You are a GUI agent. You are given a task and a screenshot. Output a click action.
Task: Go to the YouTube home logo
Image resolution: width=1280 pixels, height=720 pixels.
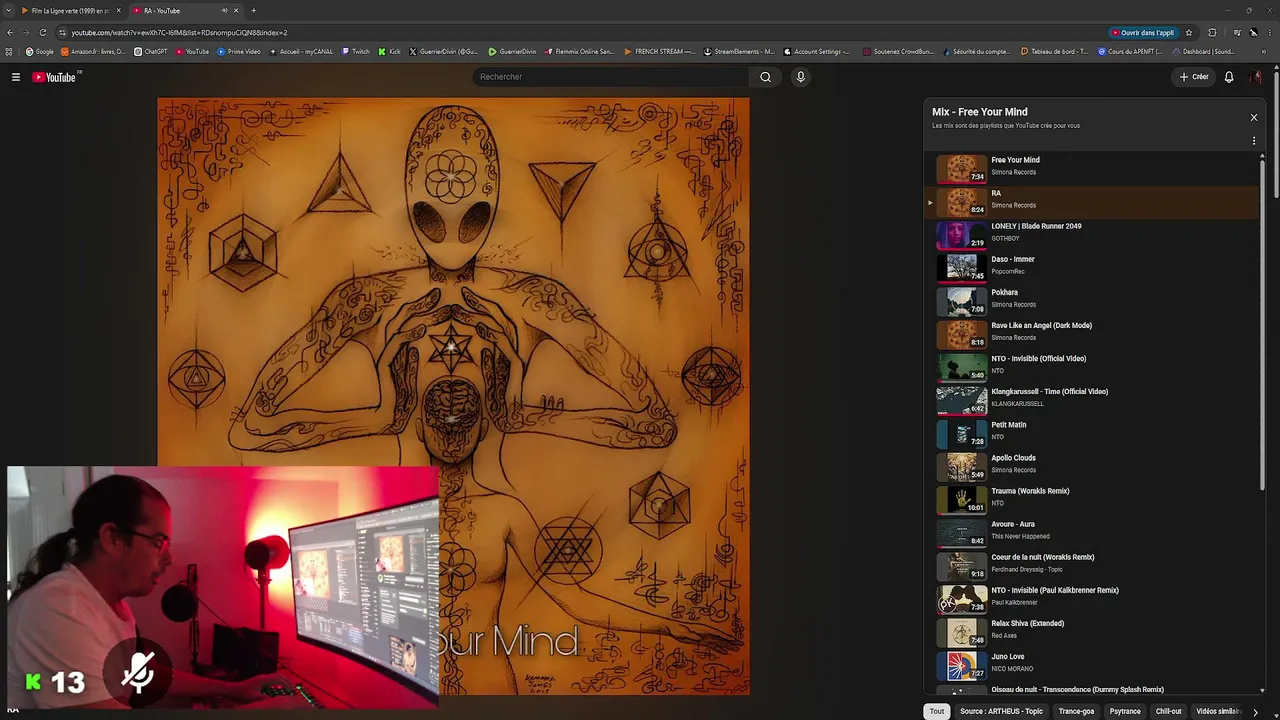click(x=56, y=77)
